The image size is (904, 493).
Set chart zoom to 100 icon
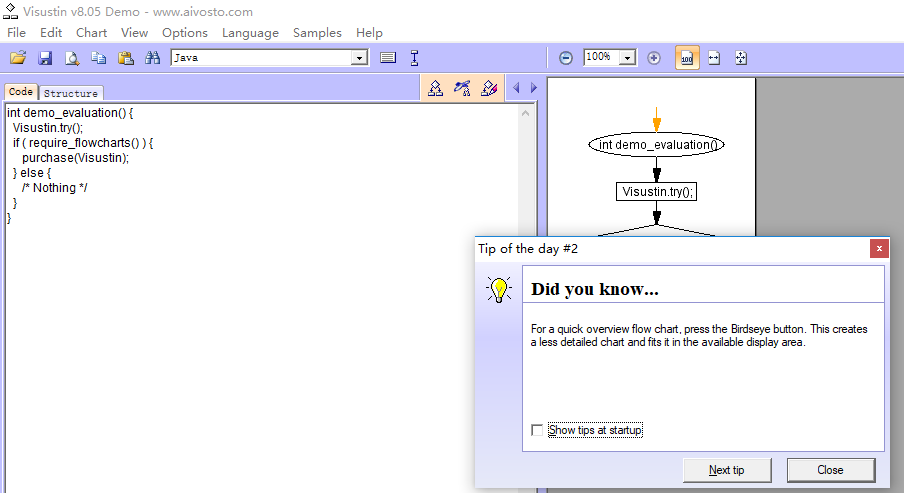(x=687, y=58)
